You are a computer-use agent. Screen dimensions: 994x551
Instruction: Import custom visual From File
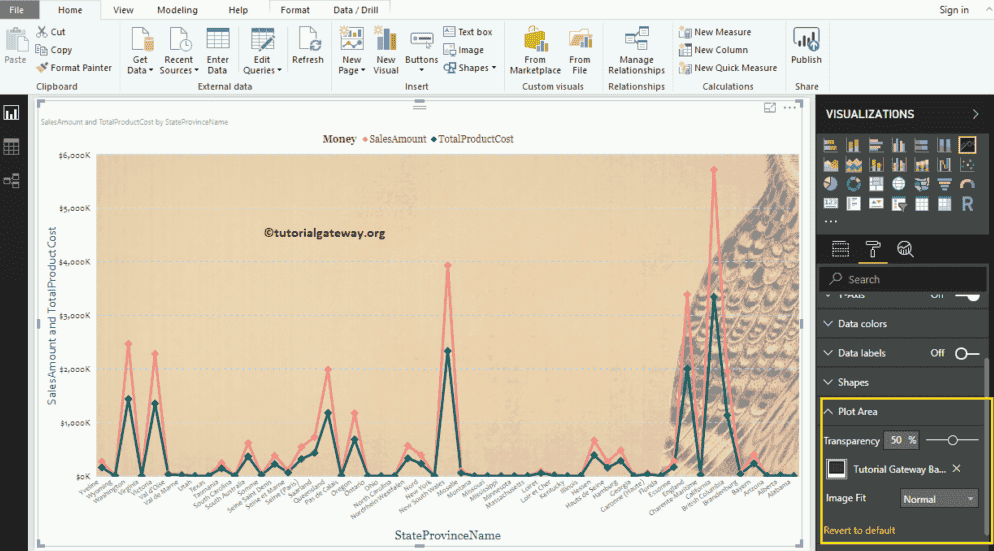(x=579, y=51)
